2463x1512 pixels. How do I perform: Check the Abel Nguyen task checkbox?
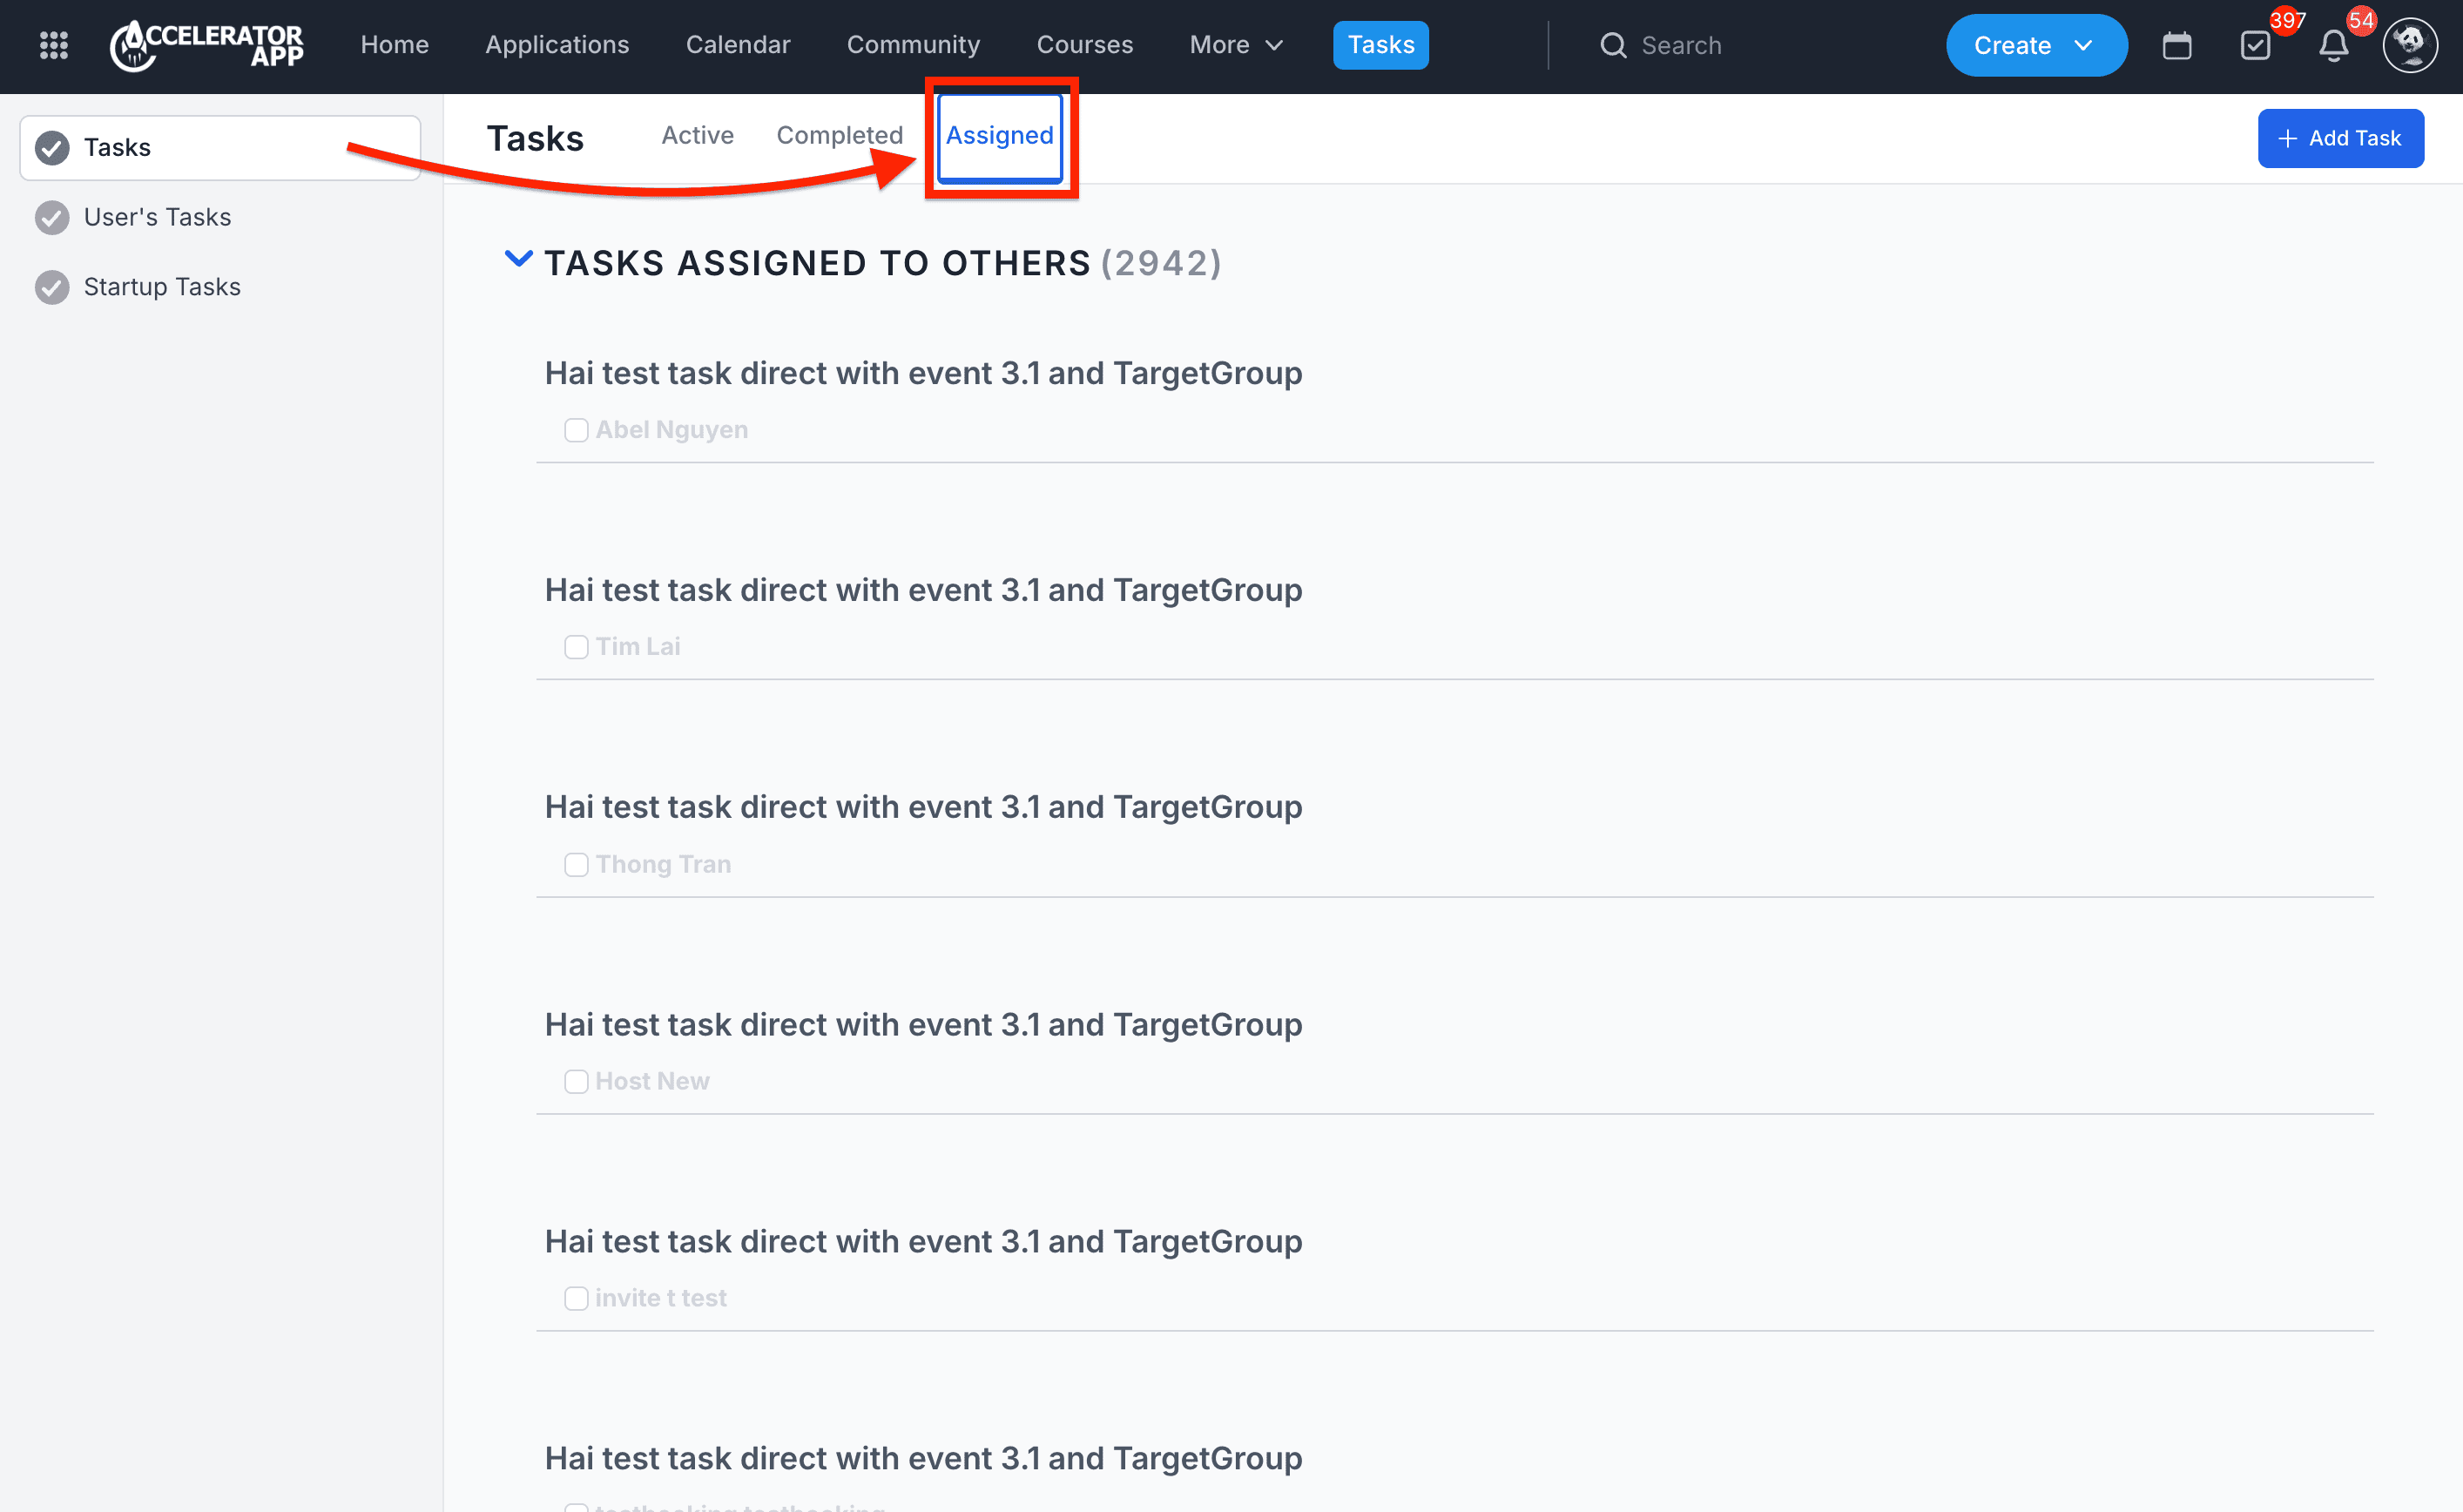click(576, 430)
